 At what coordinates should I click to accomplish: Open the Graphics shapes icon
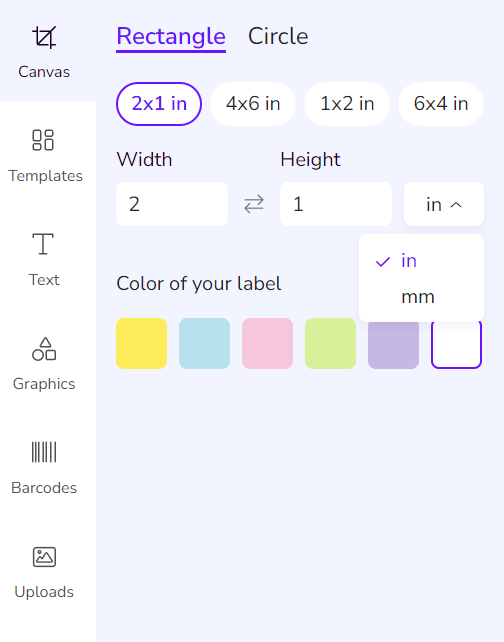point(44,349)
